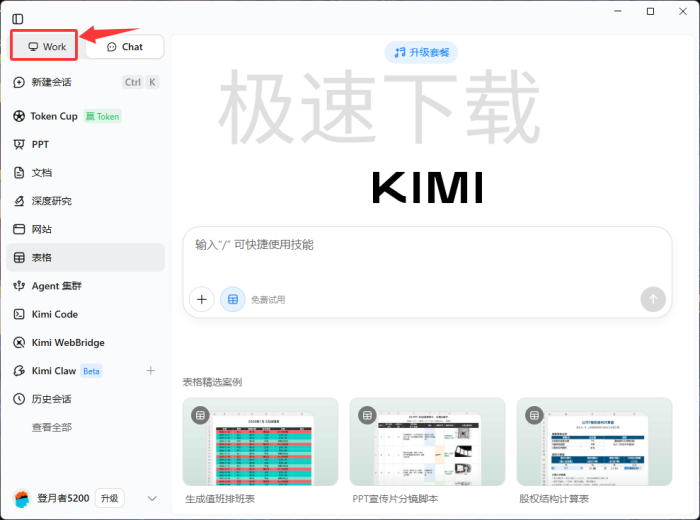View all history via 查看全部
The height and width of the screenshot is (520, 700).
click(52, 428)
